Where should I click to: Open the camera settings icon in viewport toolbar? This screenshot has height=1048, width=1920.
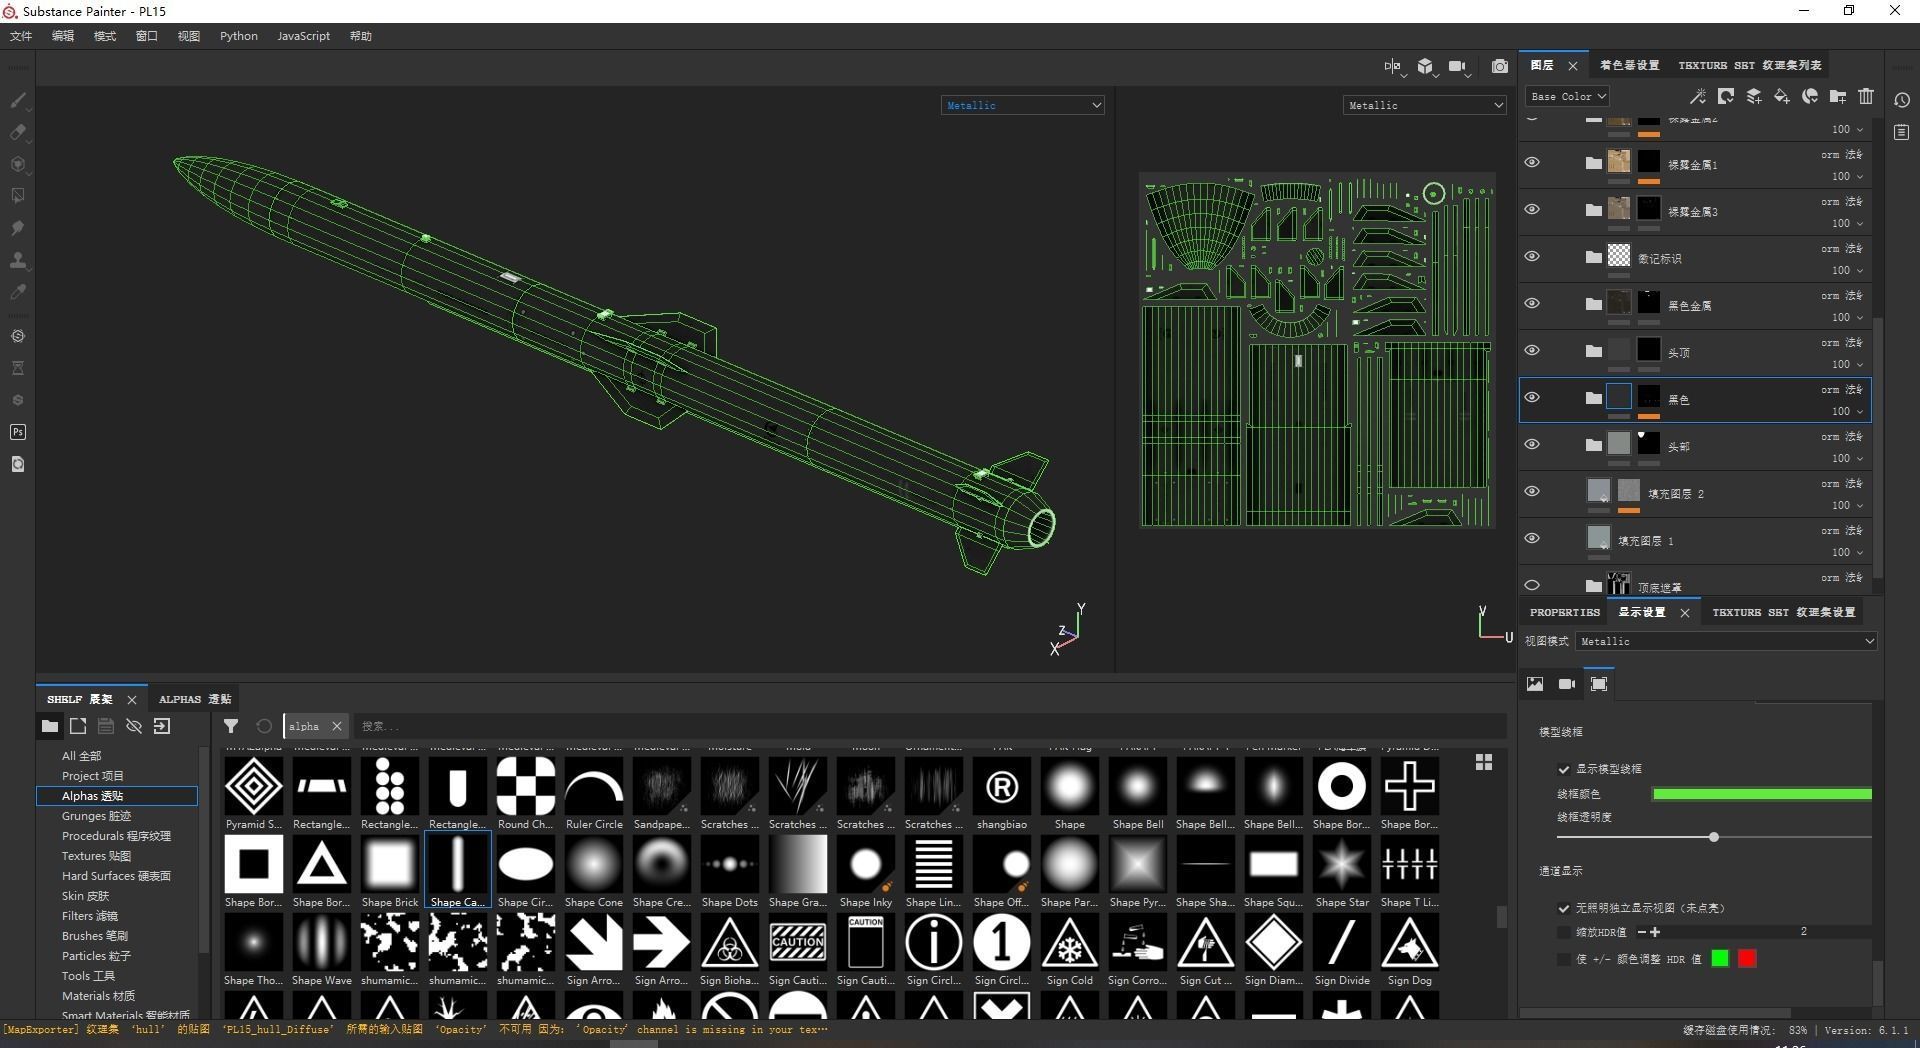tap(1458, 66)
